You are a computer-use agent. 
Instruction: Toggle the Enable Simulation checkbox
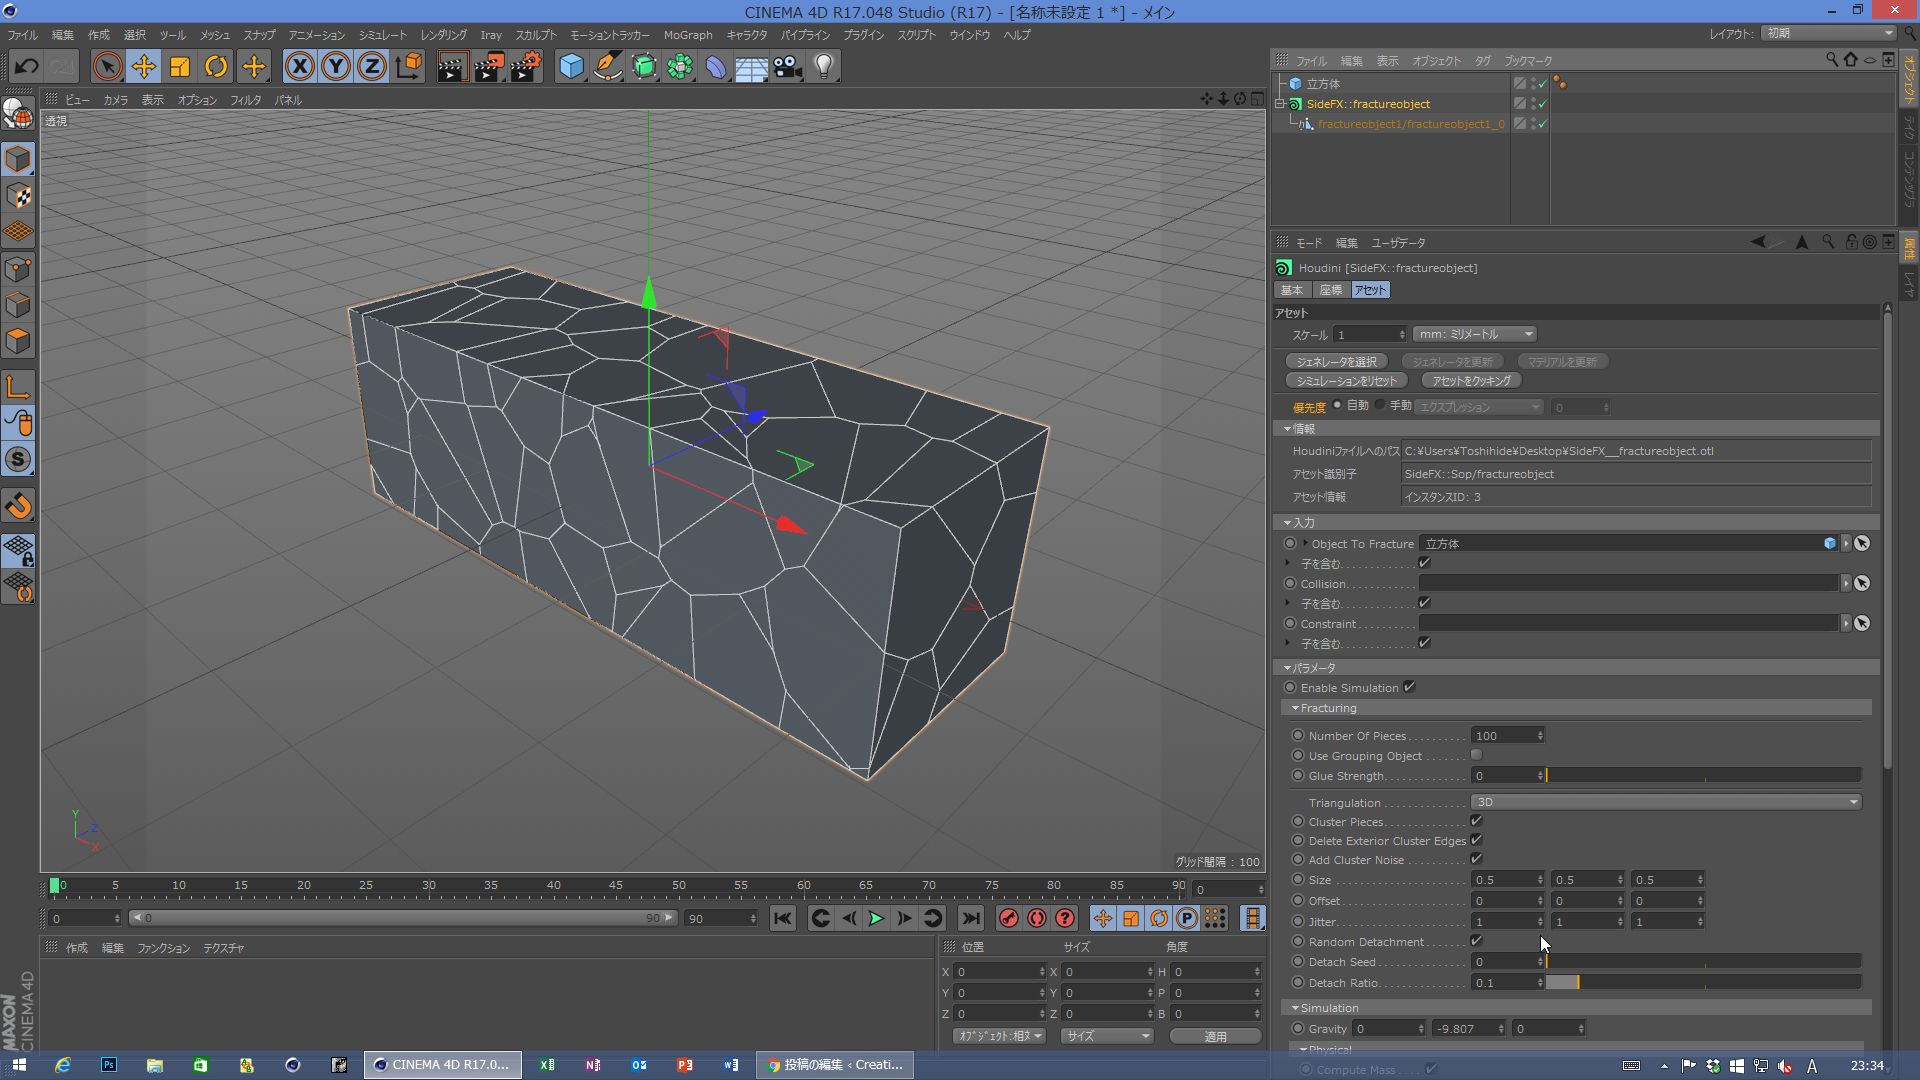1409,687
